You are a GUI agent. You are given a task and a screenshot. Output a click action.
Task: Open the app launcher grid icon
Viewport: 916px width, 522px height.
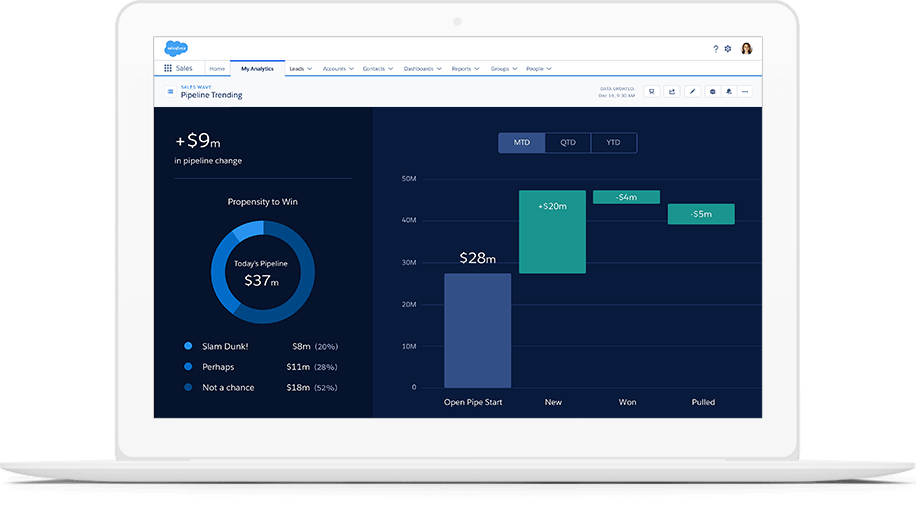pyautogui.click(x=167, y=69)
